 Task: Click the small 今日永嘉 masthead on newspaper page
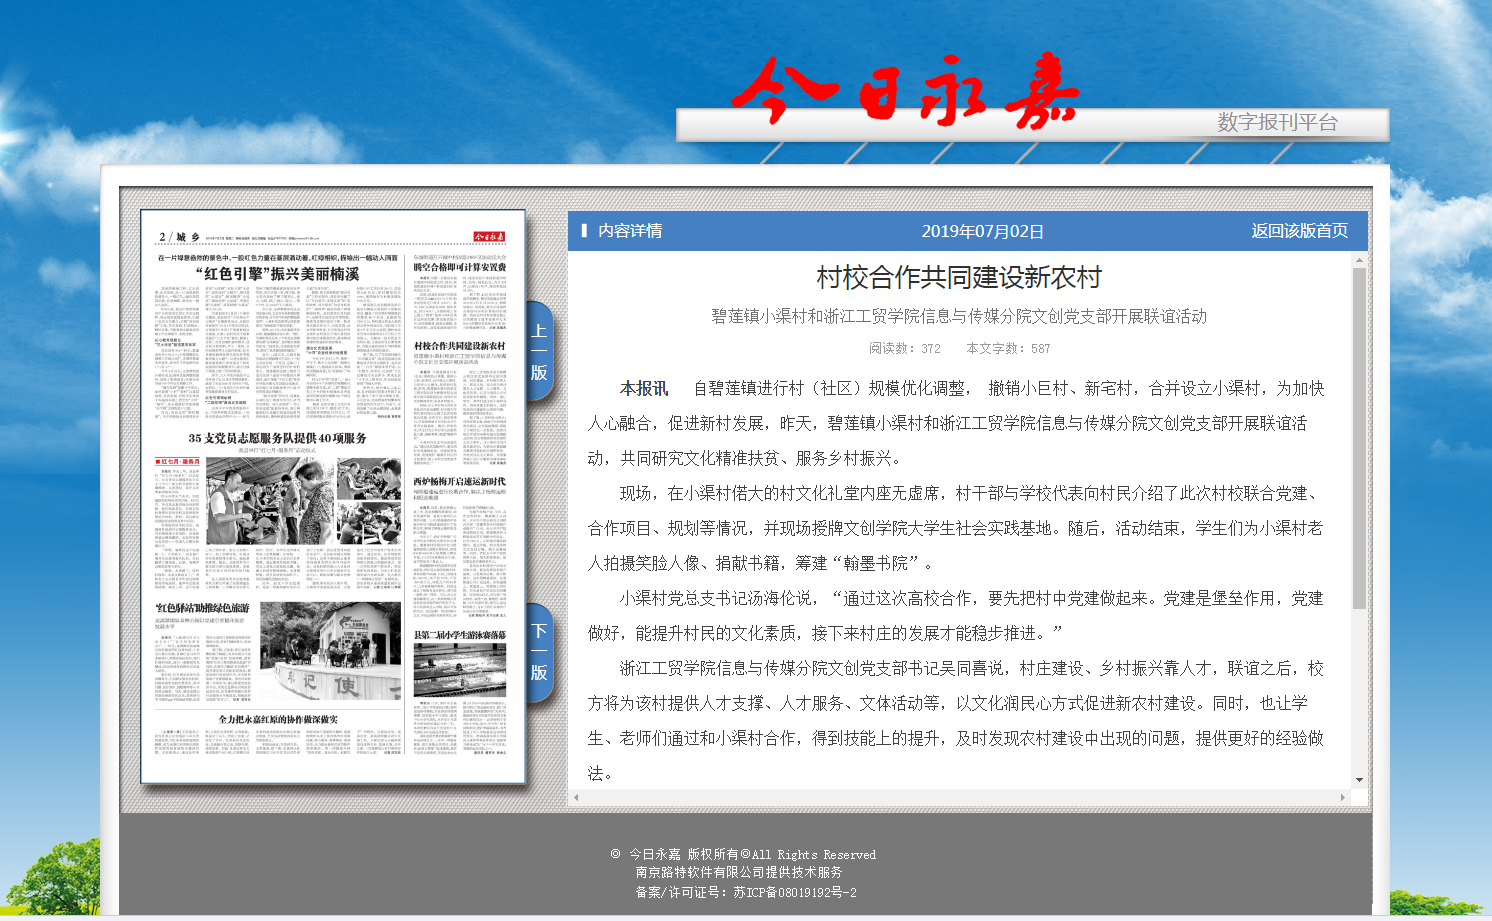(x=489, y=237)
